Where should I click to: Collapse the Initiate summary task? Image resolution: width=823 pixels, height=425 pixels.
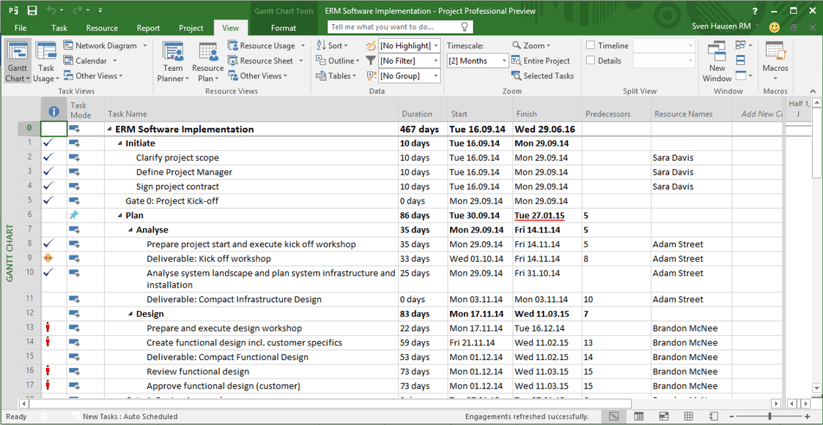[x=120, y=143]
